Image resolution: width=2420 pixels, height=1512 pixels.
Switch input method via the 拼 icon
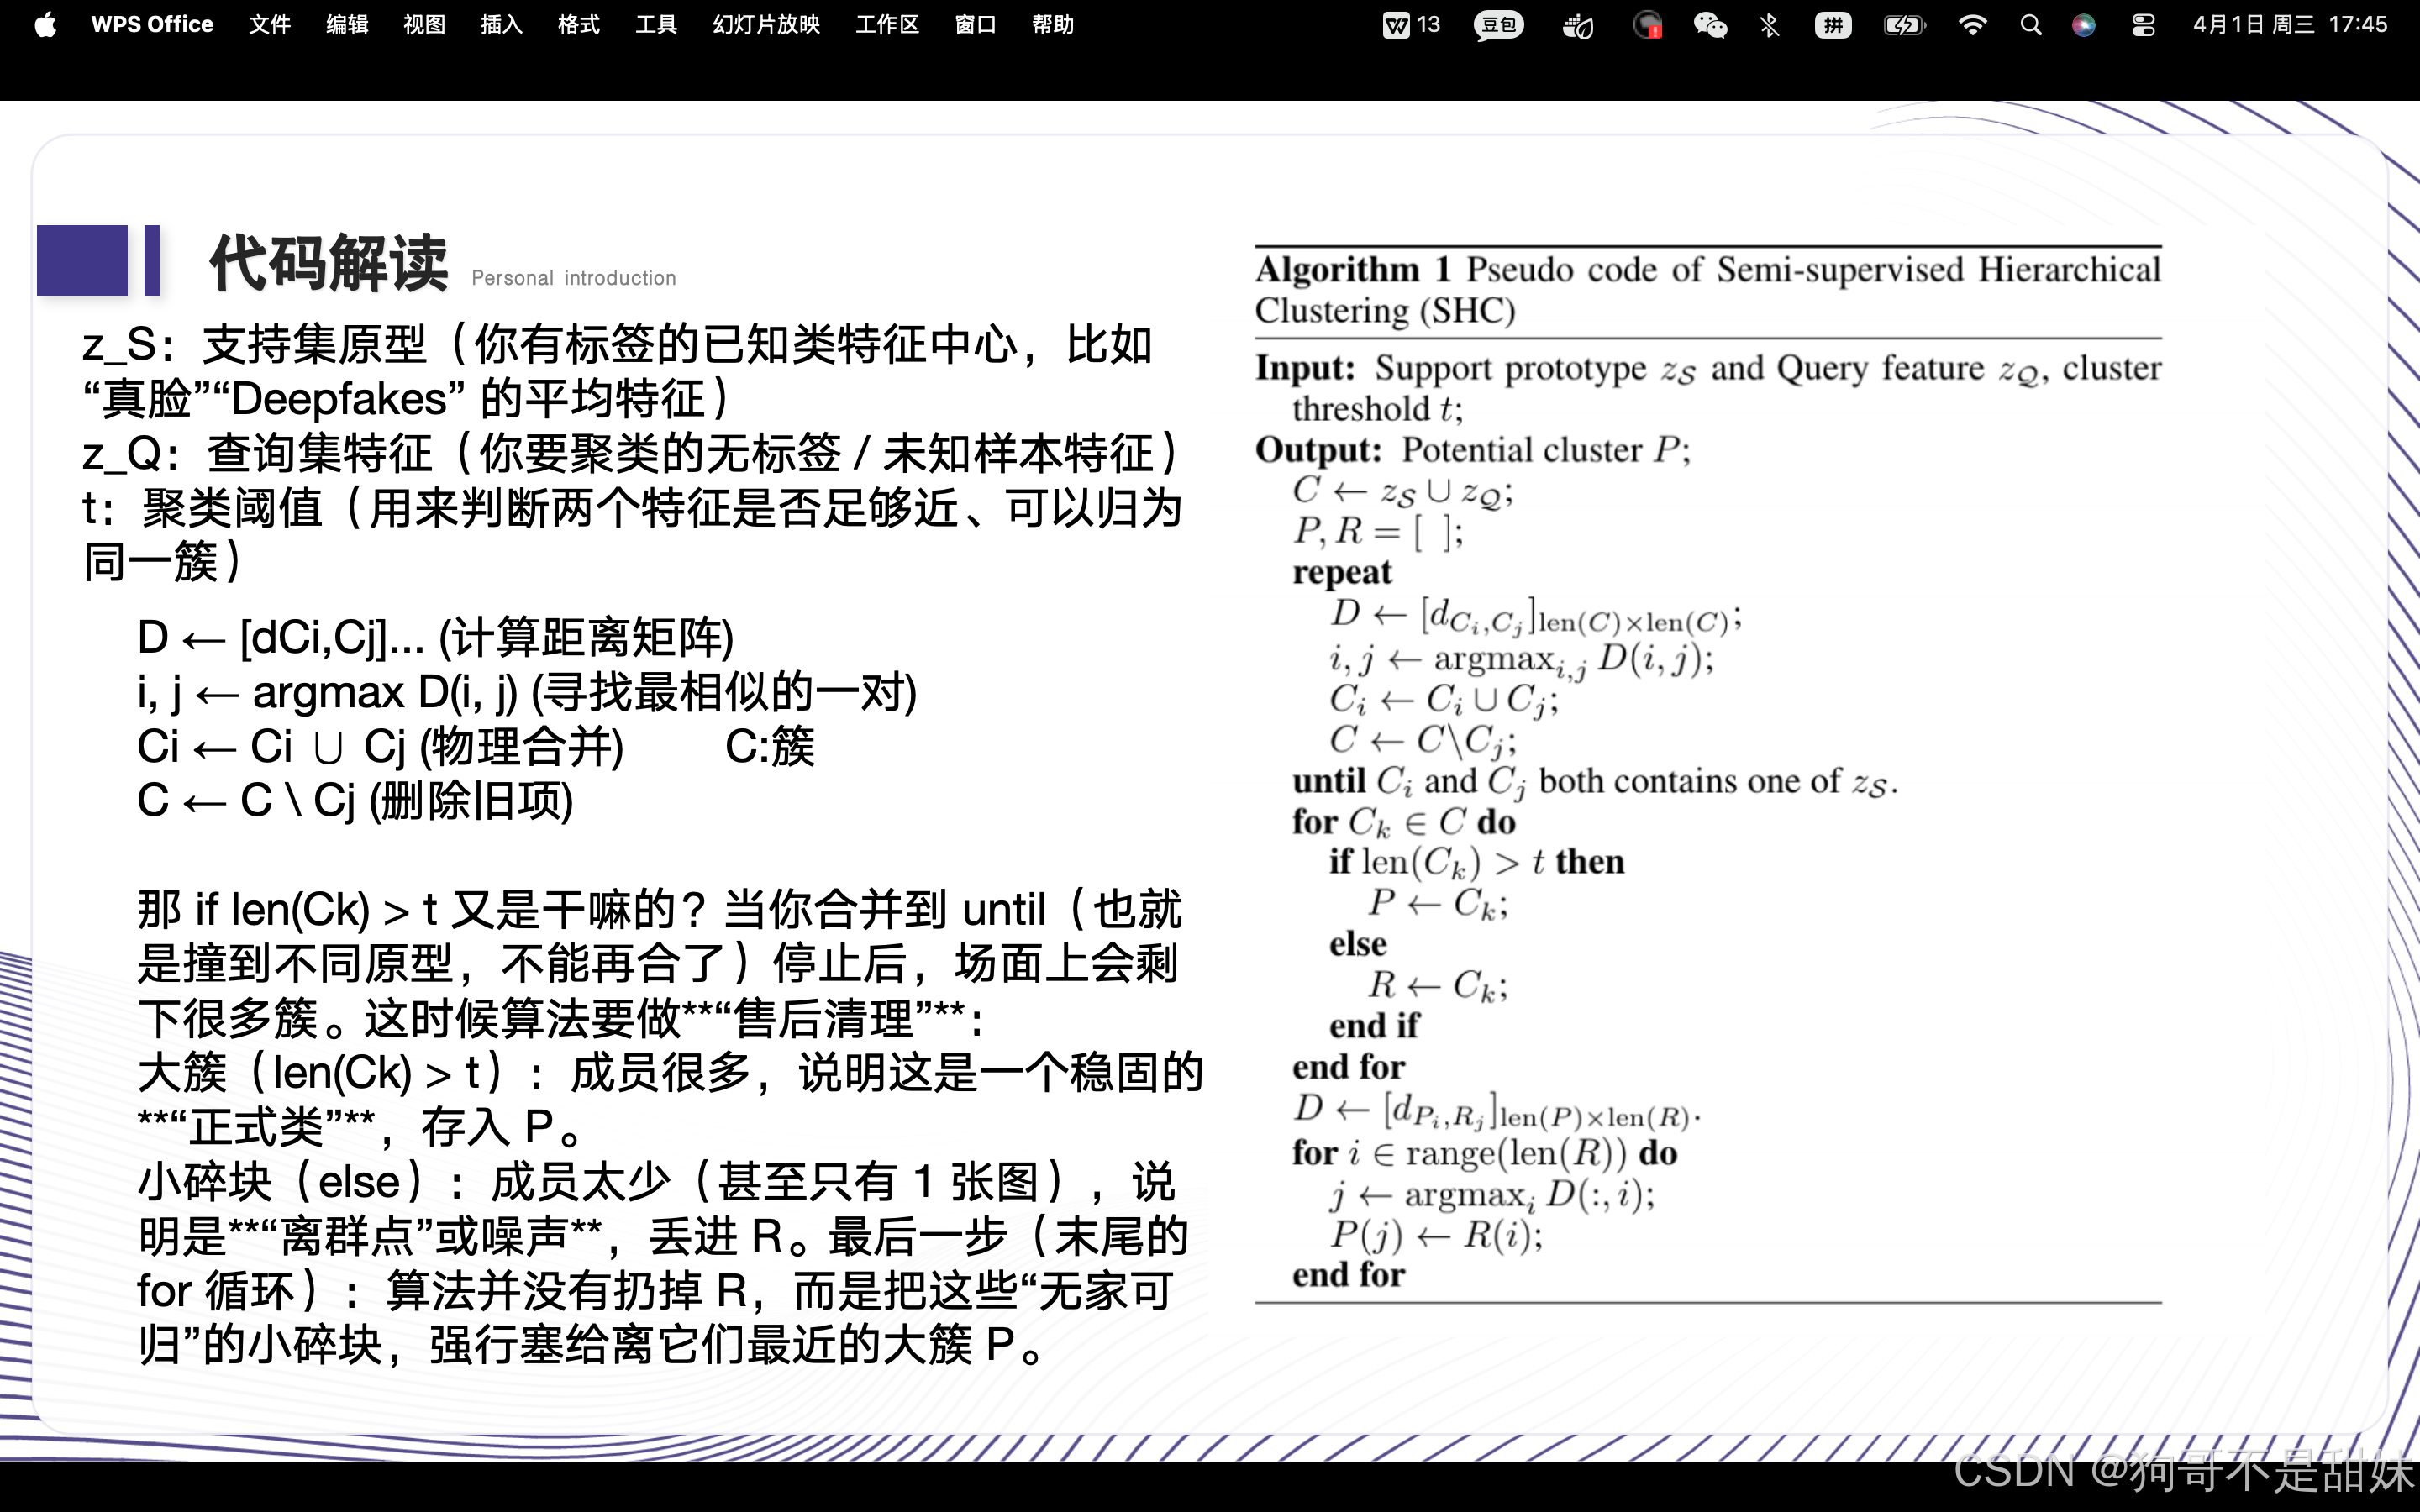1832,25
